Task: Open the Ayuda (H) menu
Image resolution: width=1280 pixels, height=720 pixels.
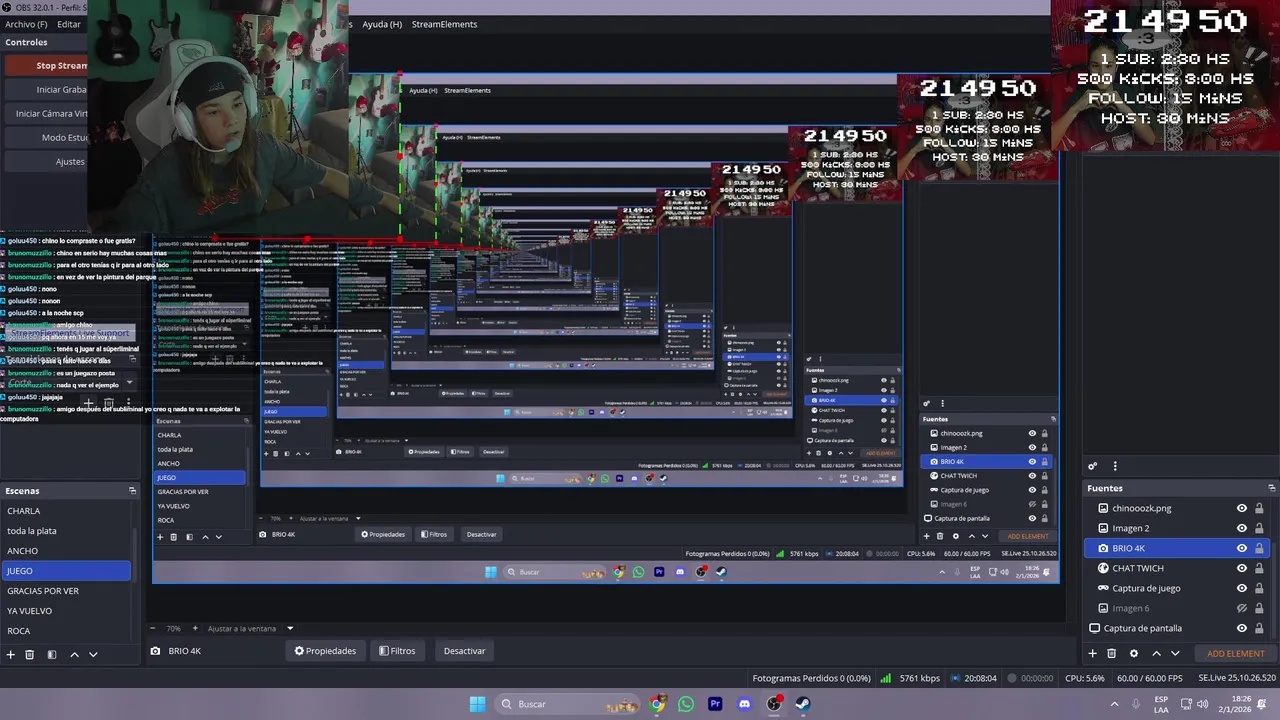Action: (382, 24)
